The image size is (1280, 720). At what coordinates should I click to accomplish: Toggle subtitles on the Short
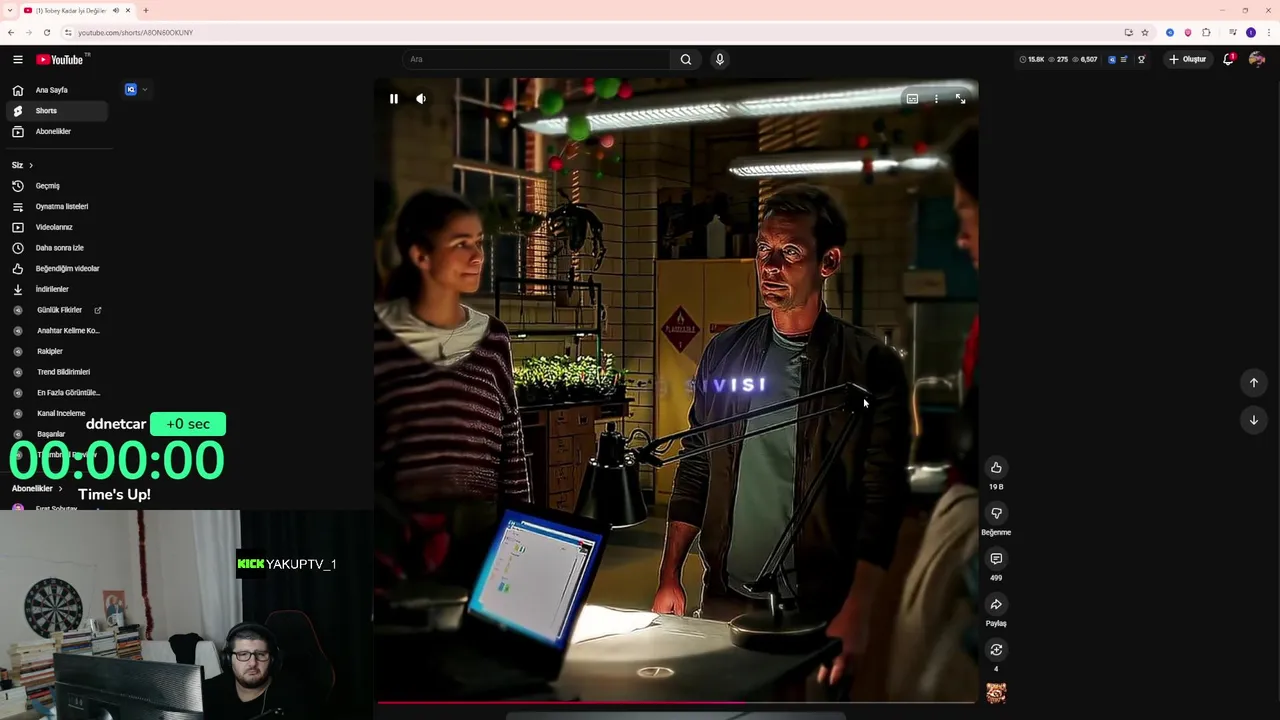[912, 99]
